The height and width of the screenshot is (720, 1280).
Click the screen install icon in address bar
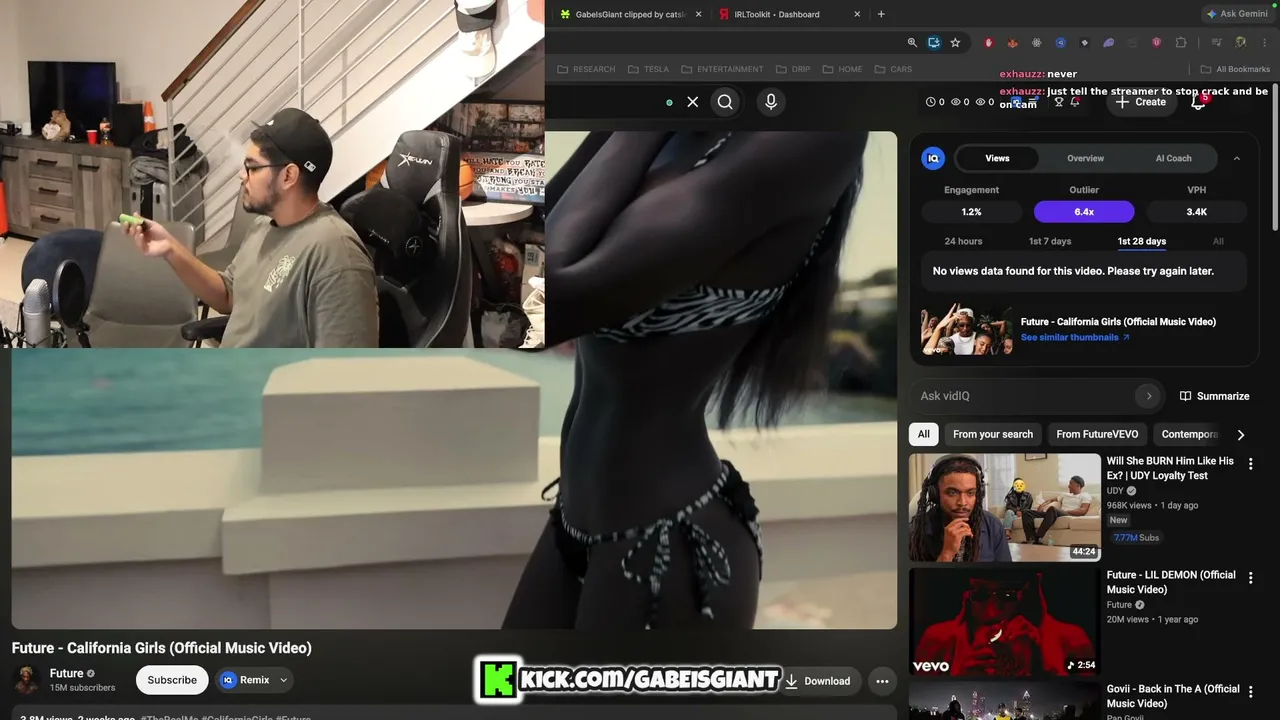coord(934,43)
